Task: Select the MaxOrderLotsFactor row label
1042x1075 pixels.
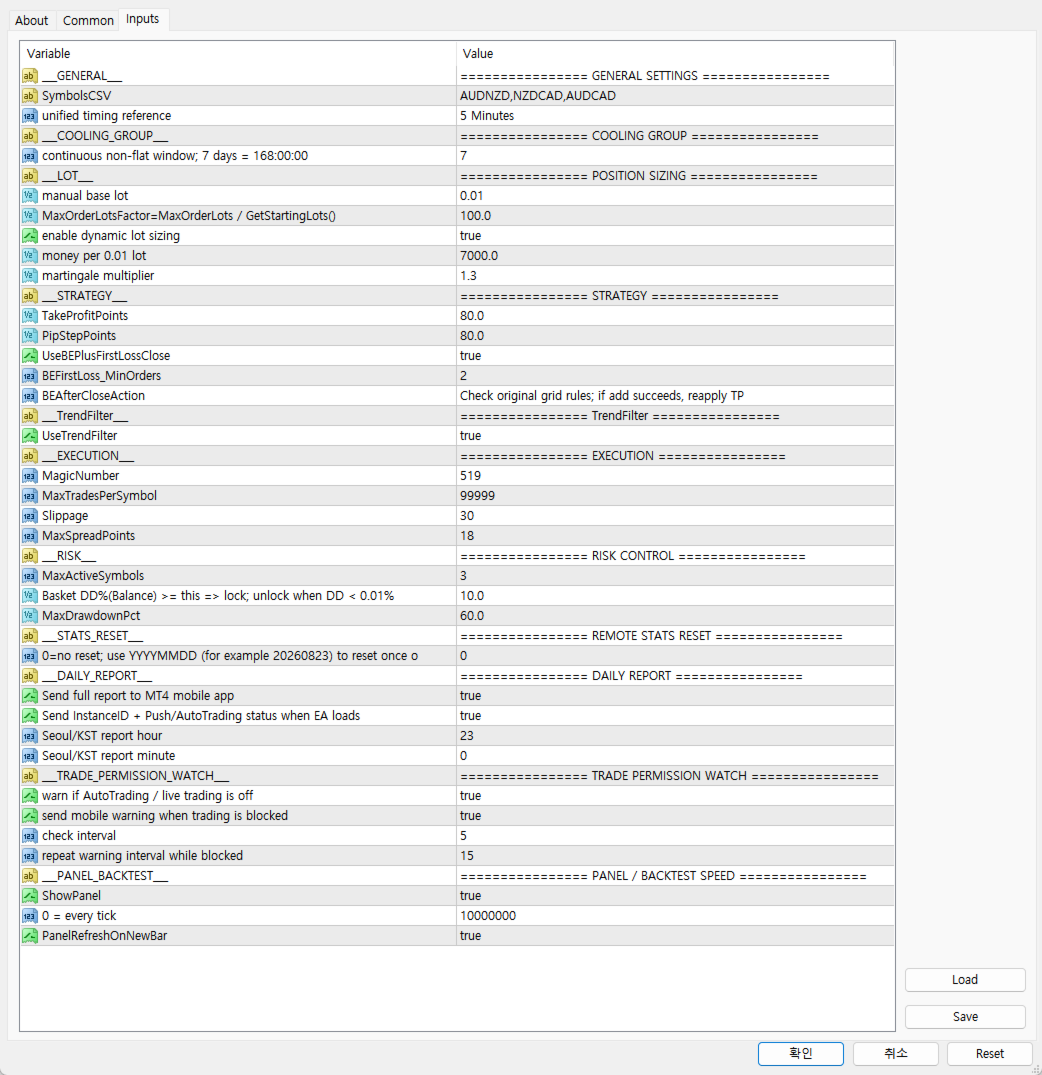Action: tap(189, 216)
